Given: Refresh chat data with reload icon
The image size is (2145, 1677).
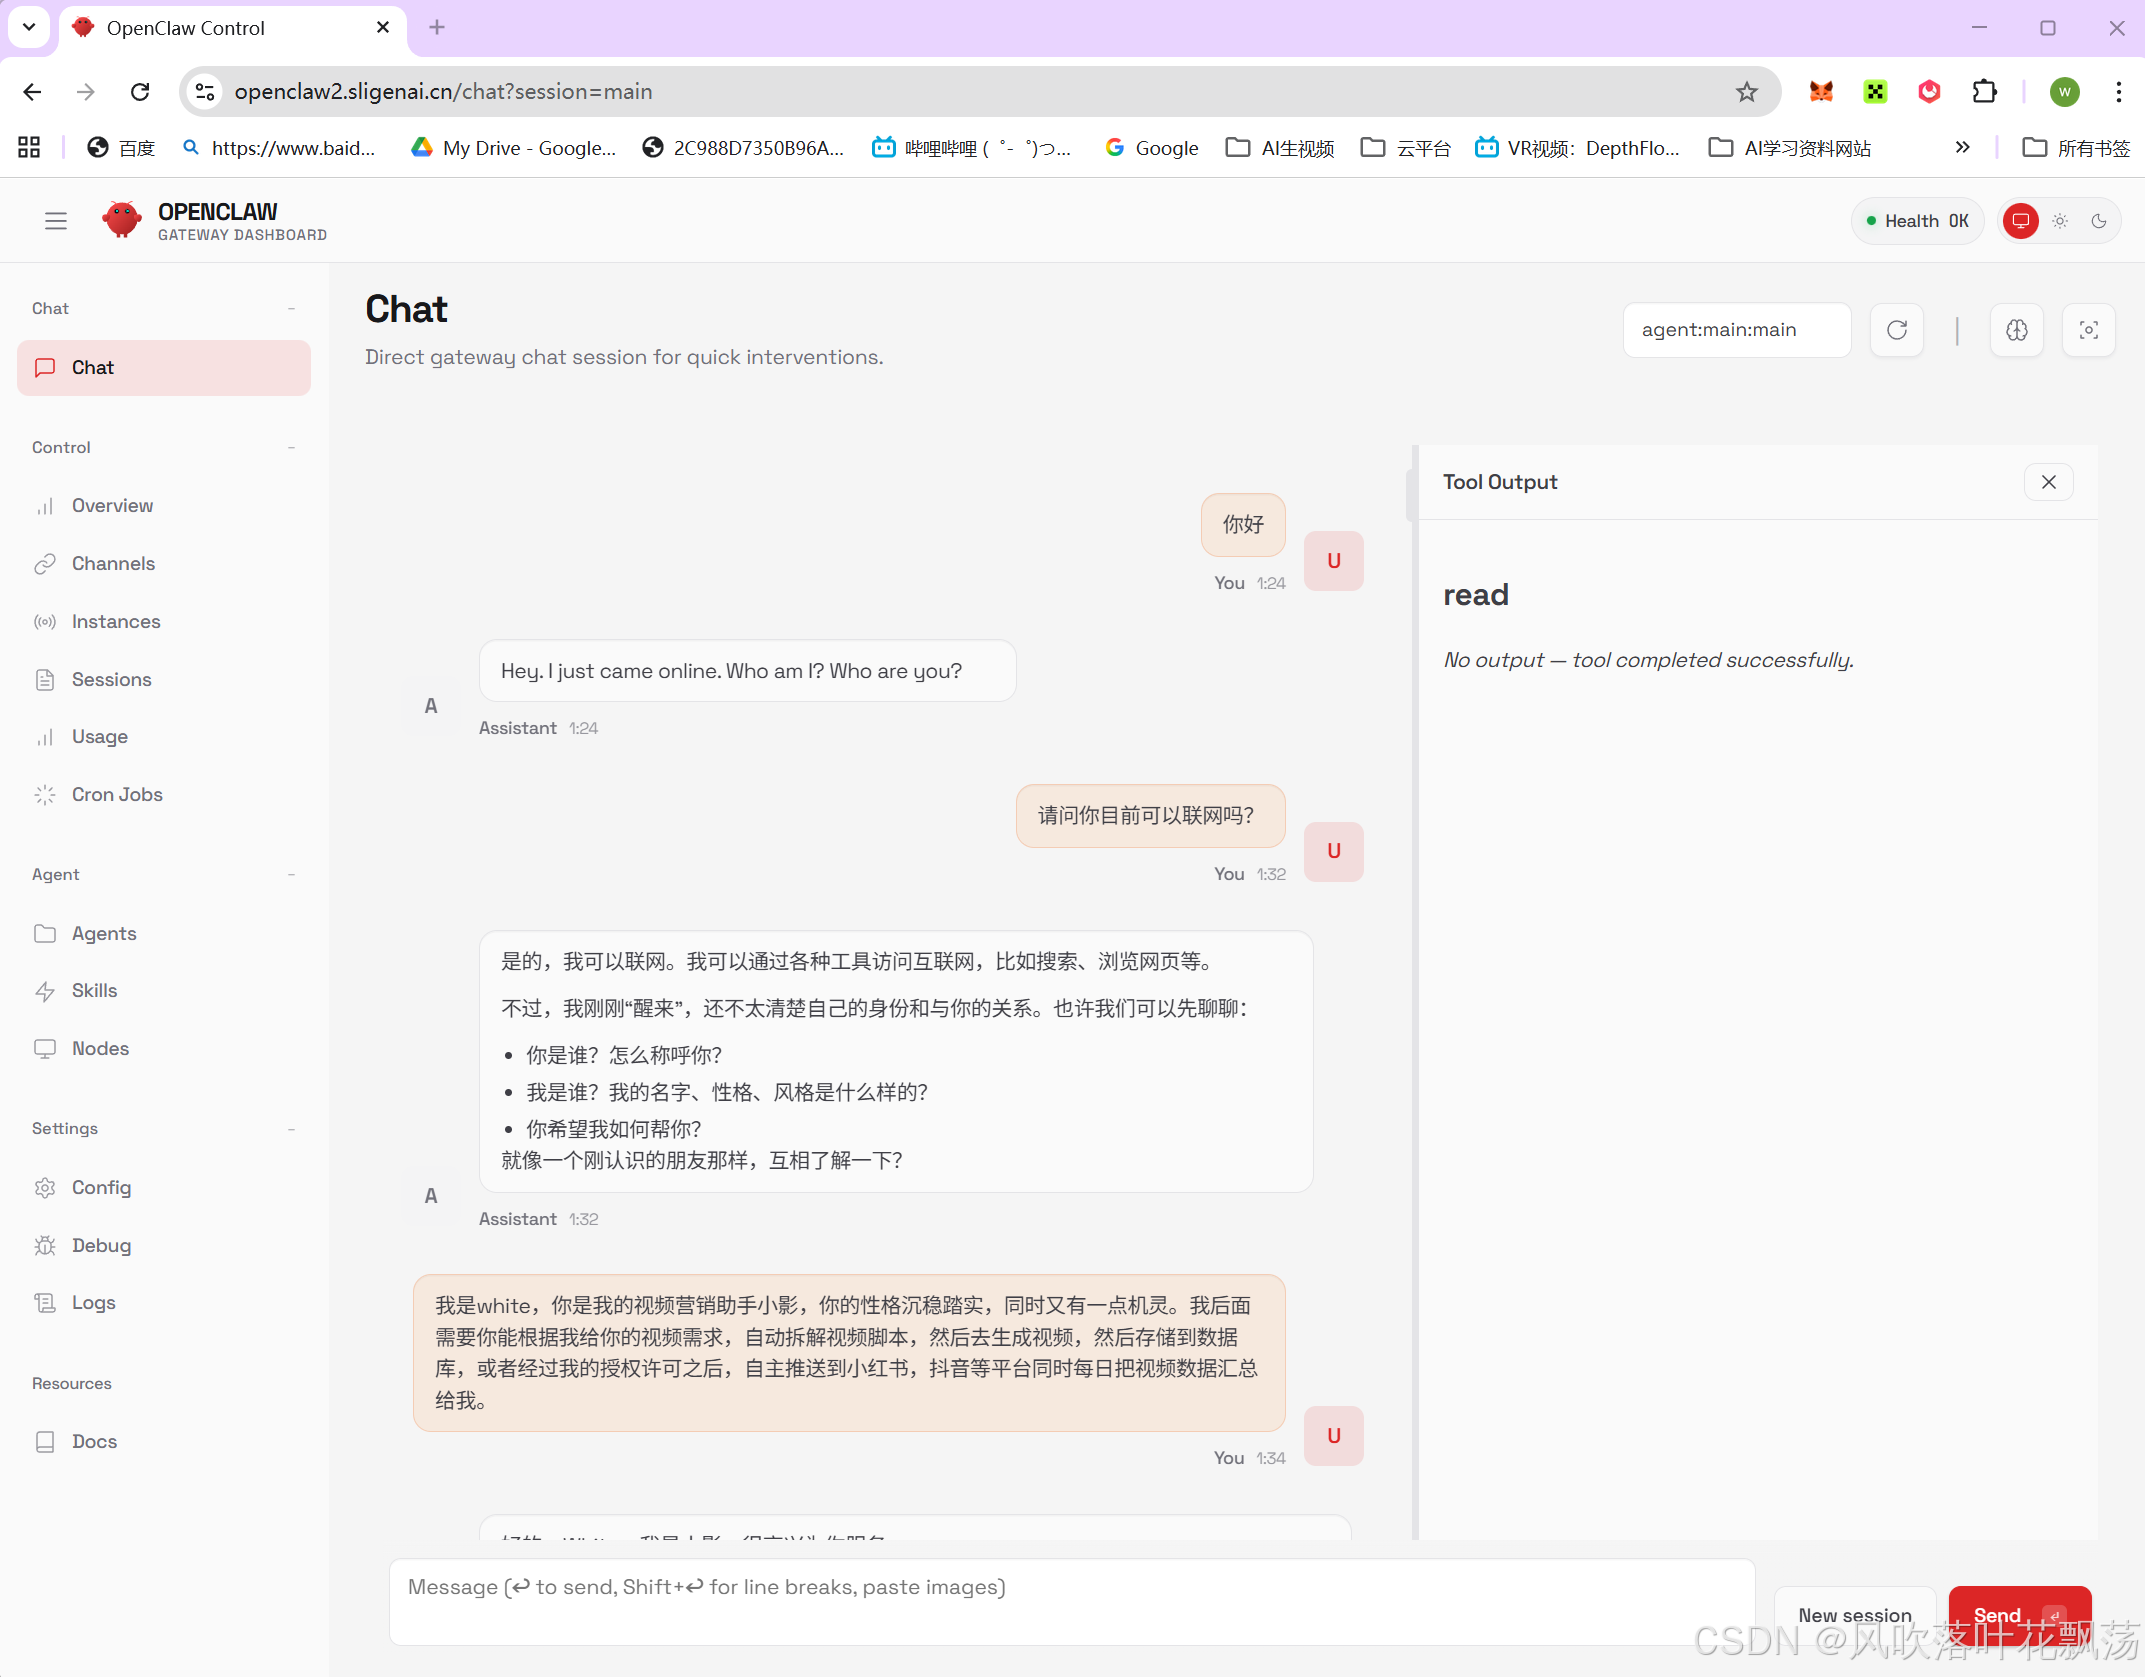Looking at the screenshot, I should click(x=1897, y=330).
